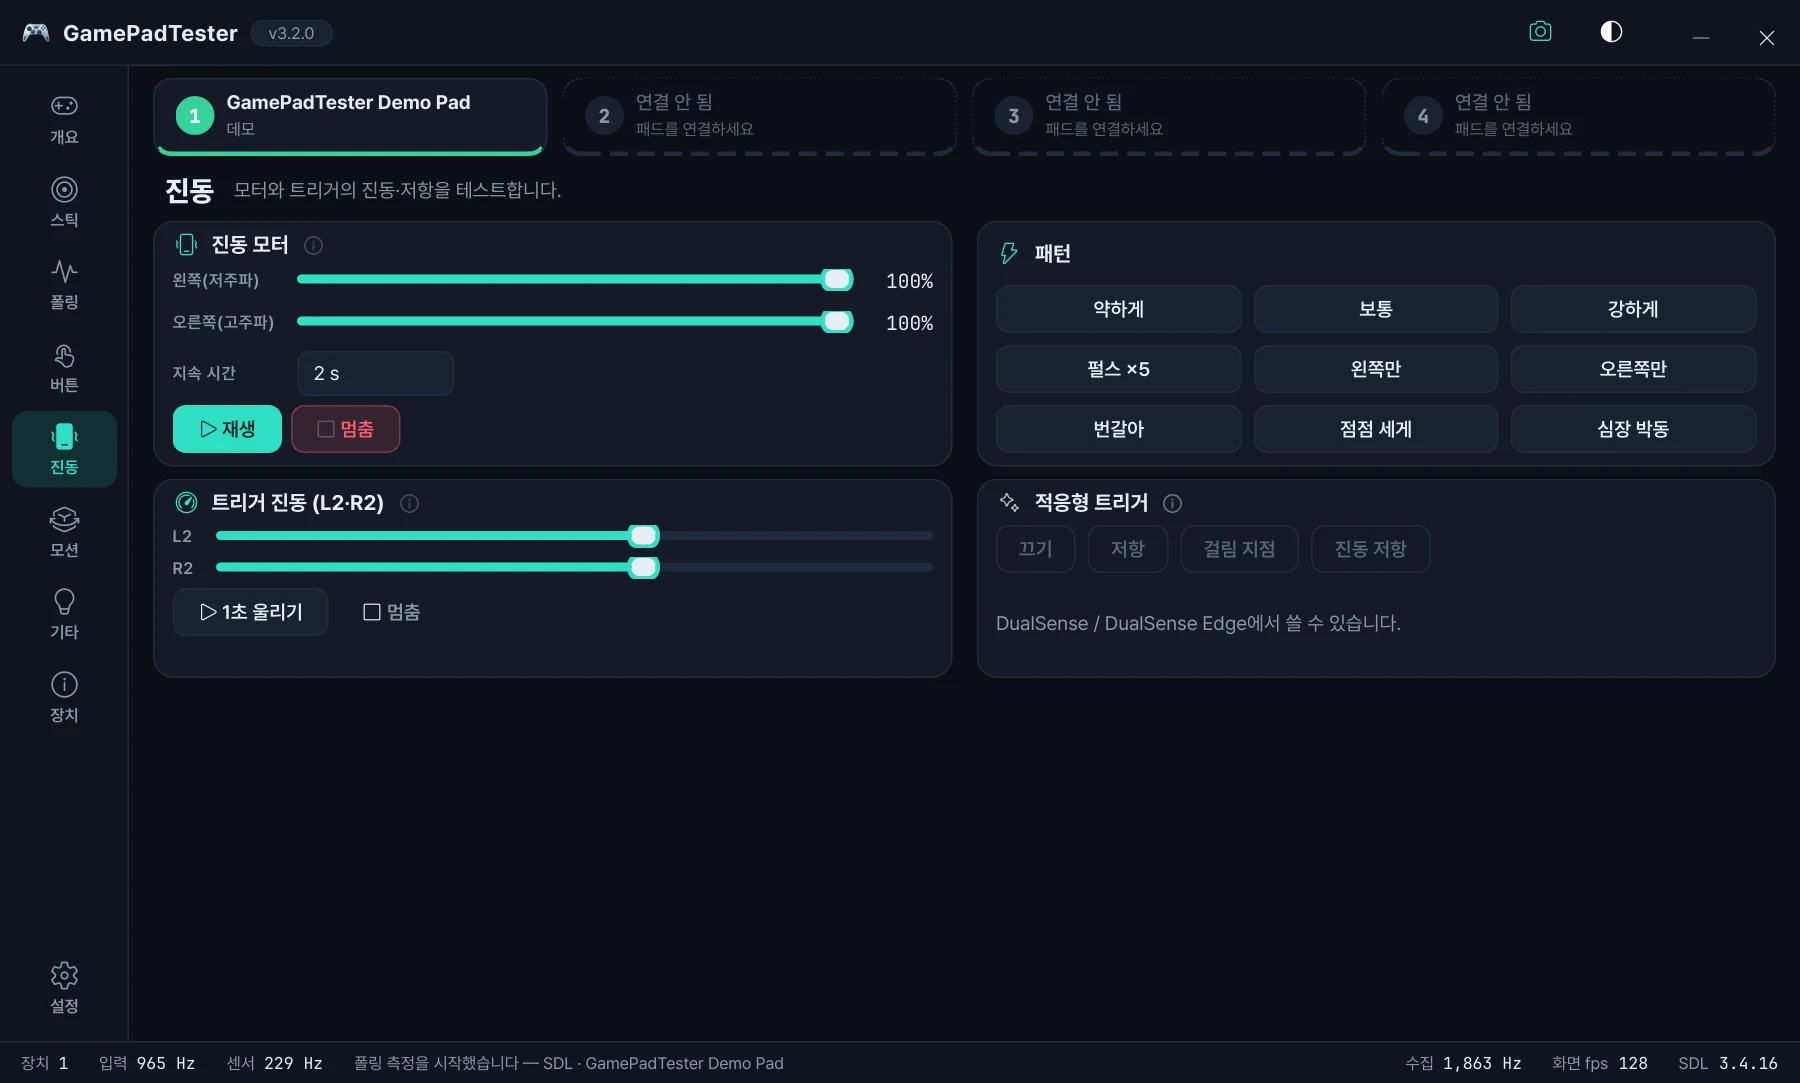The height and width of the screenshot is (1083, 1800).
Task: Click info icon next to 트리거 진동
Action: click(x=409, y=503)
